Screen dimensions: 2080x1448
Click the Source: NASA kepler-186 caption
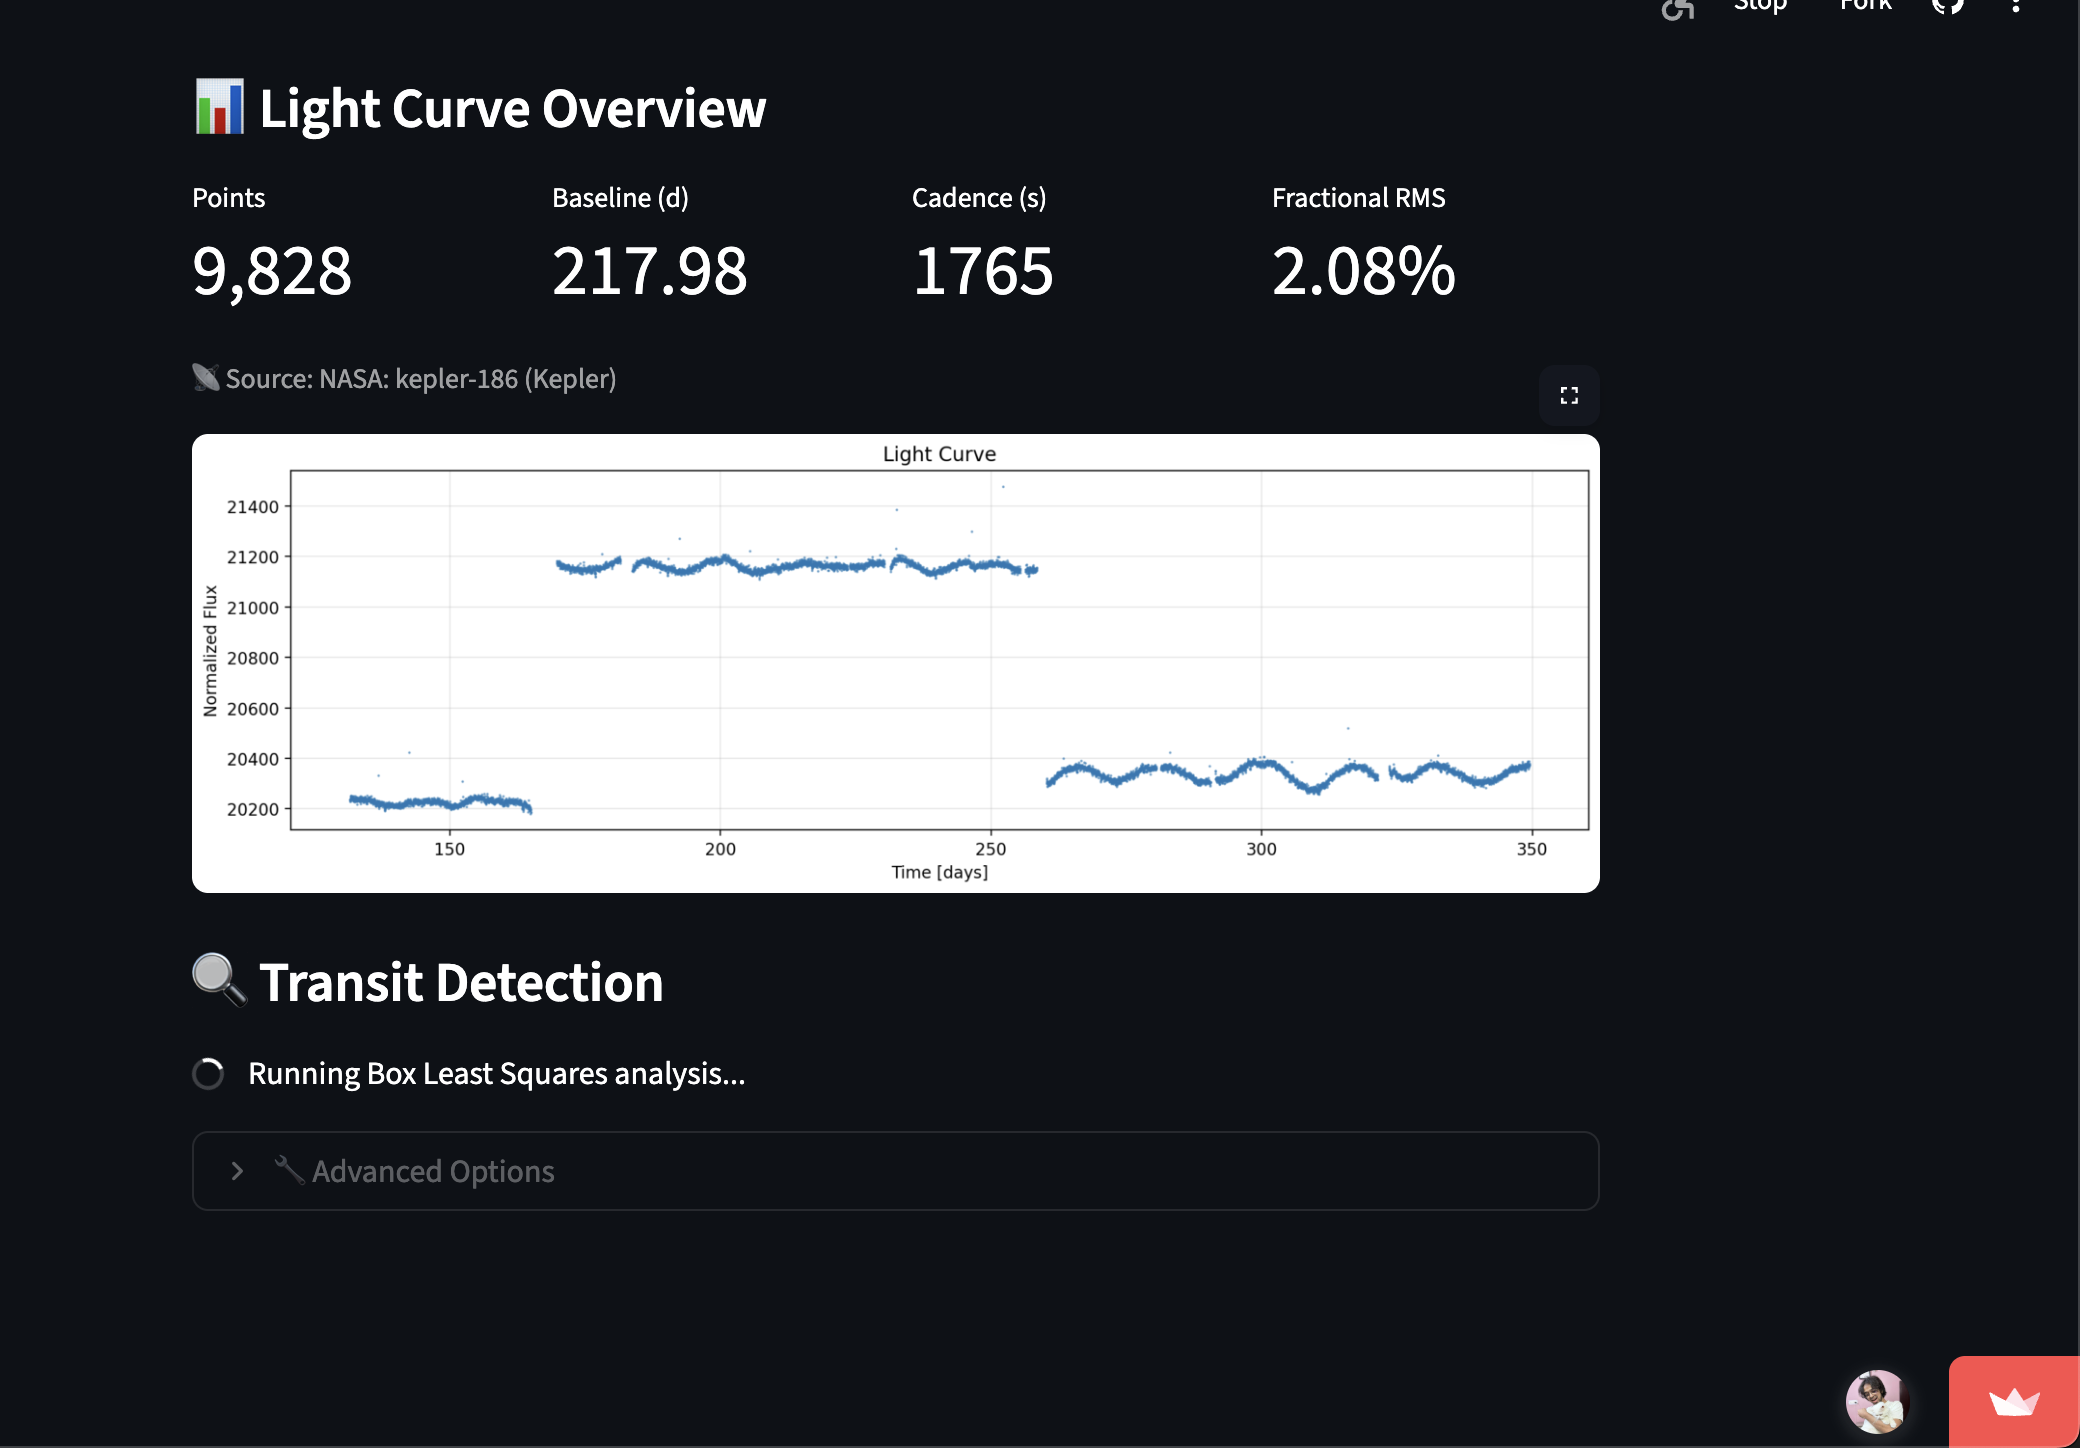420,379
